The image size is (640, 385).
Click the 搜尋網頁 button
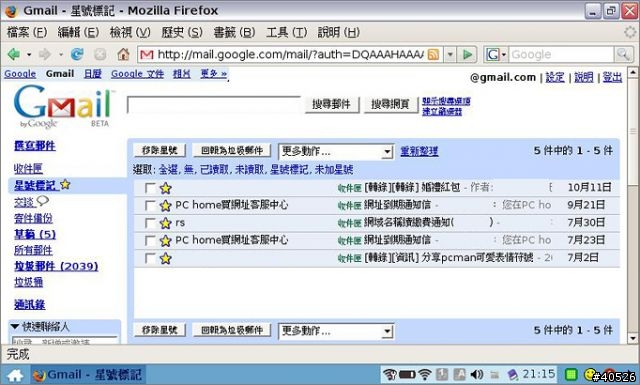point(390,105)
